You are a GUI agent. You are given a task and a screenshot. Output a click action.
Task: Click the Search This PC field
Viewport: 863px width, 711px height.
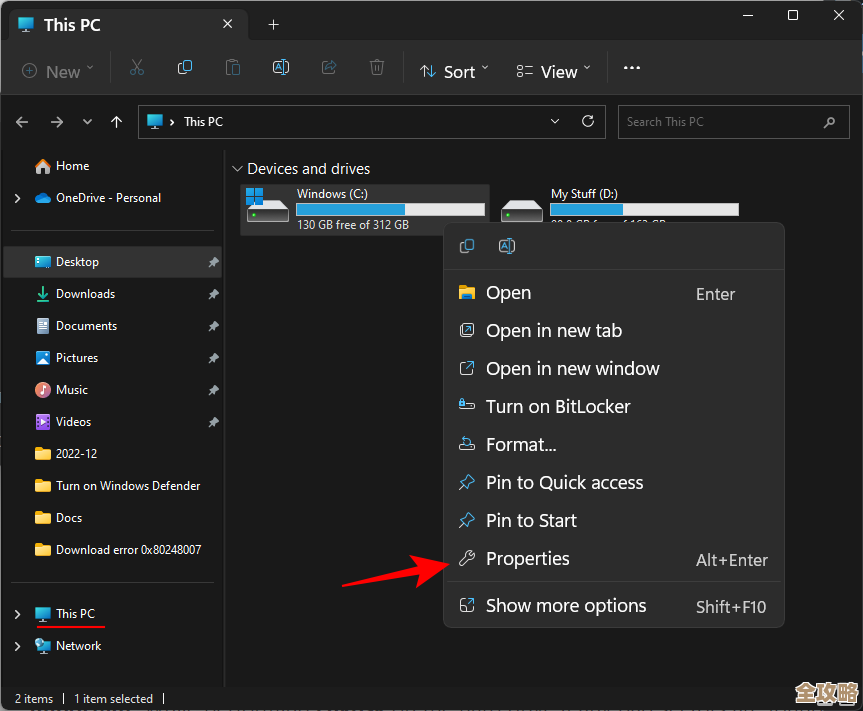720,122
